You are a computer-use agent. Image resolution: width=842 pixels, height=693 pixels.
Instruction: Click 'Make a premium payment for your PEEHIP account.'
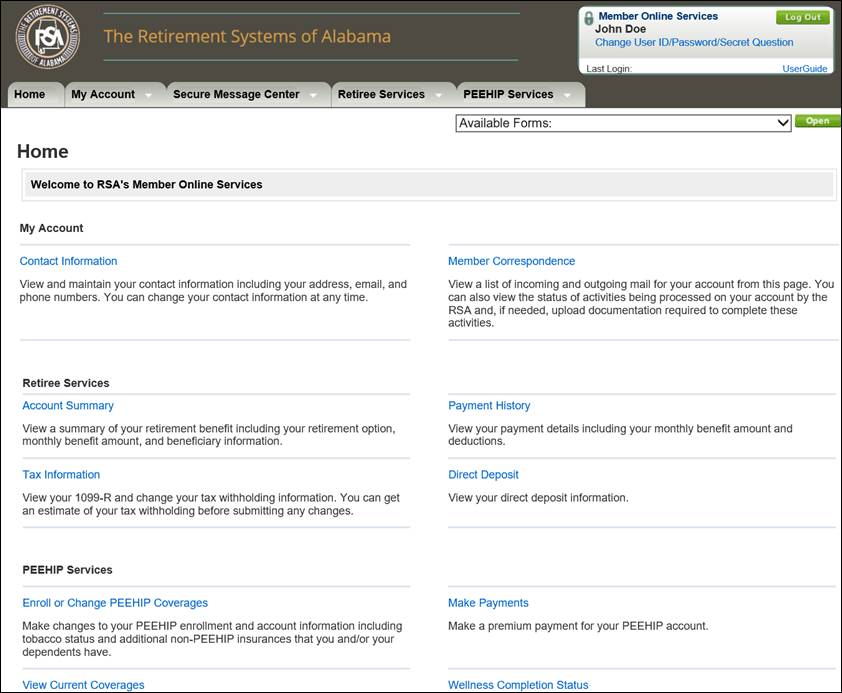(x=578, y=626)
